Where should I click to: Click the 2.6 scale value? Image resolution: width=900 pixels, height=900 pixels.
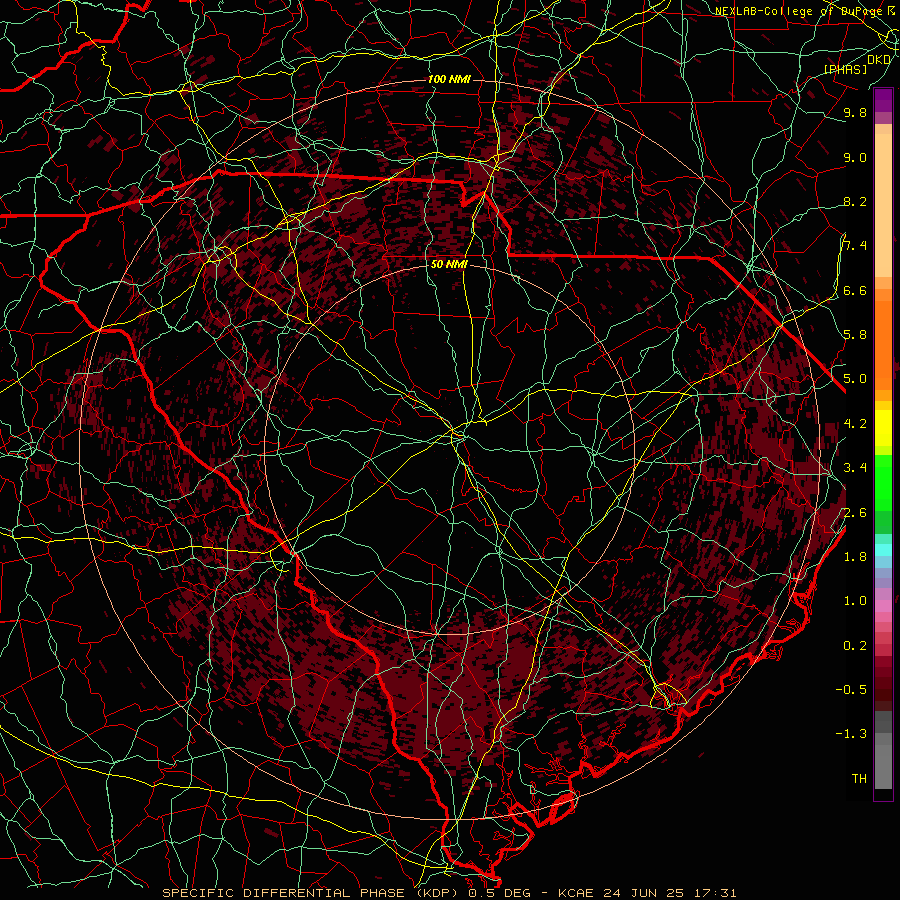855,513
